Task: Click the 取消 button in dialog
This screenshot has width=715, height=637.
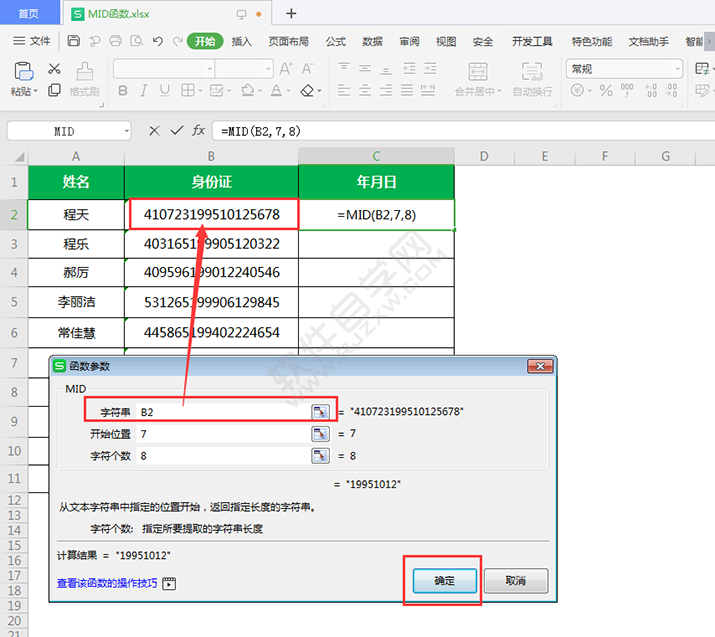Action: [x=516, y=580]
